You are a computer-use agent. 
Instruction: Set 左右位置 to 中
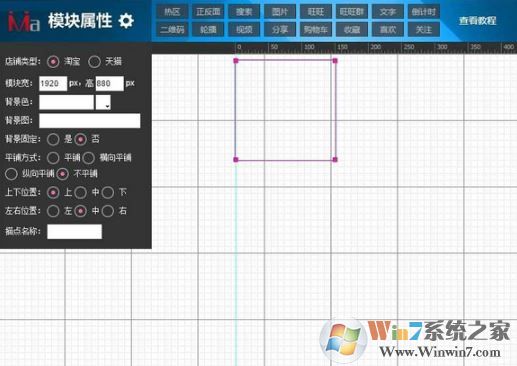click(80, 211)
